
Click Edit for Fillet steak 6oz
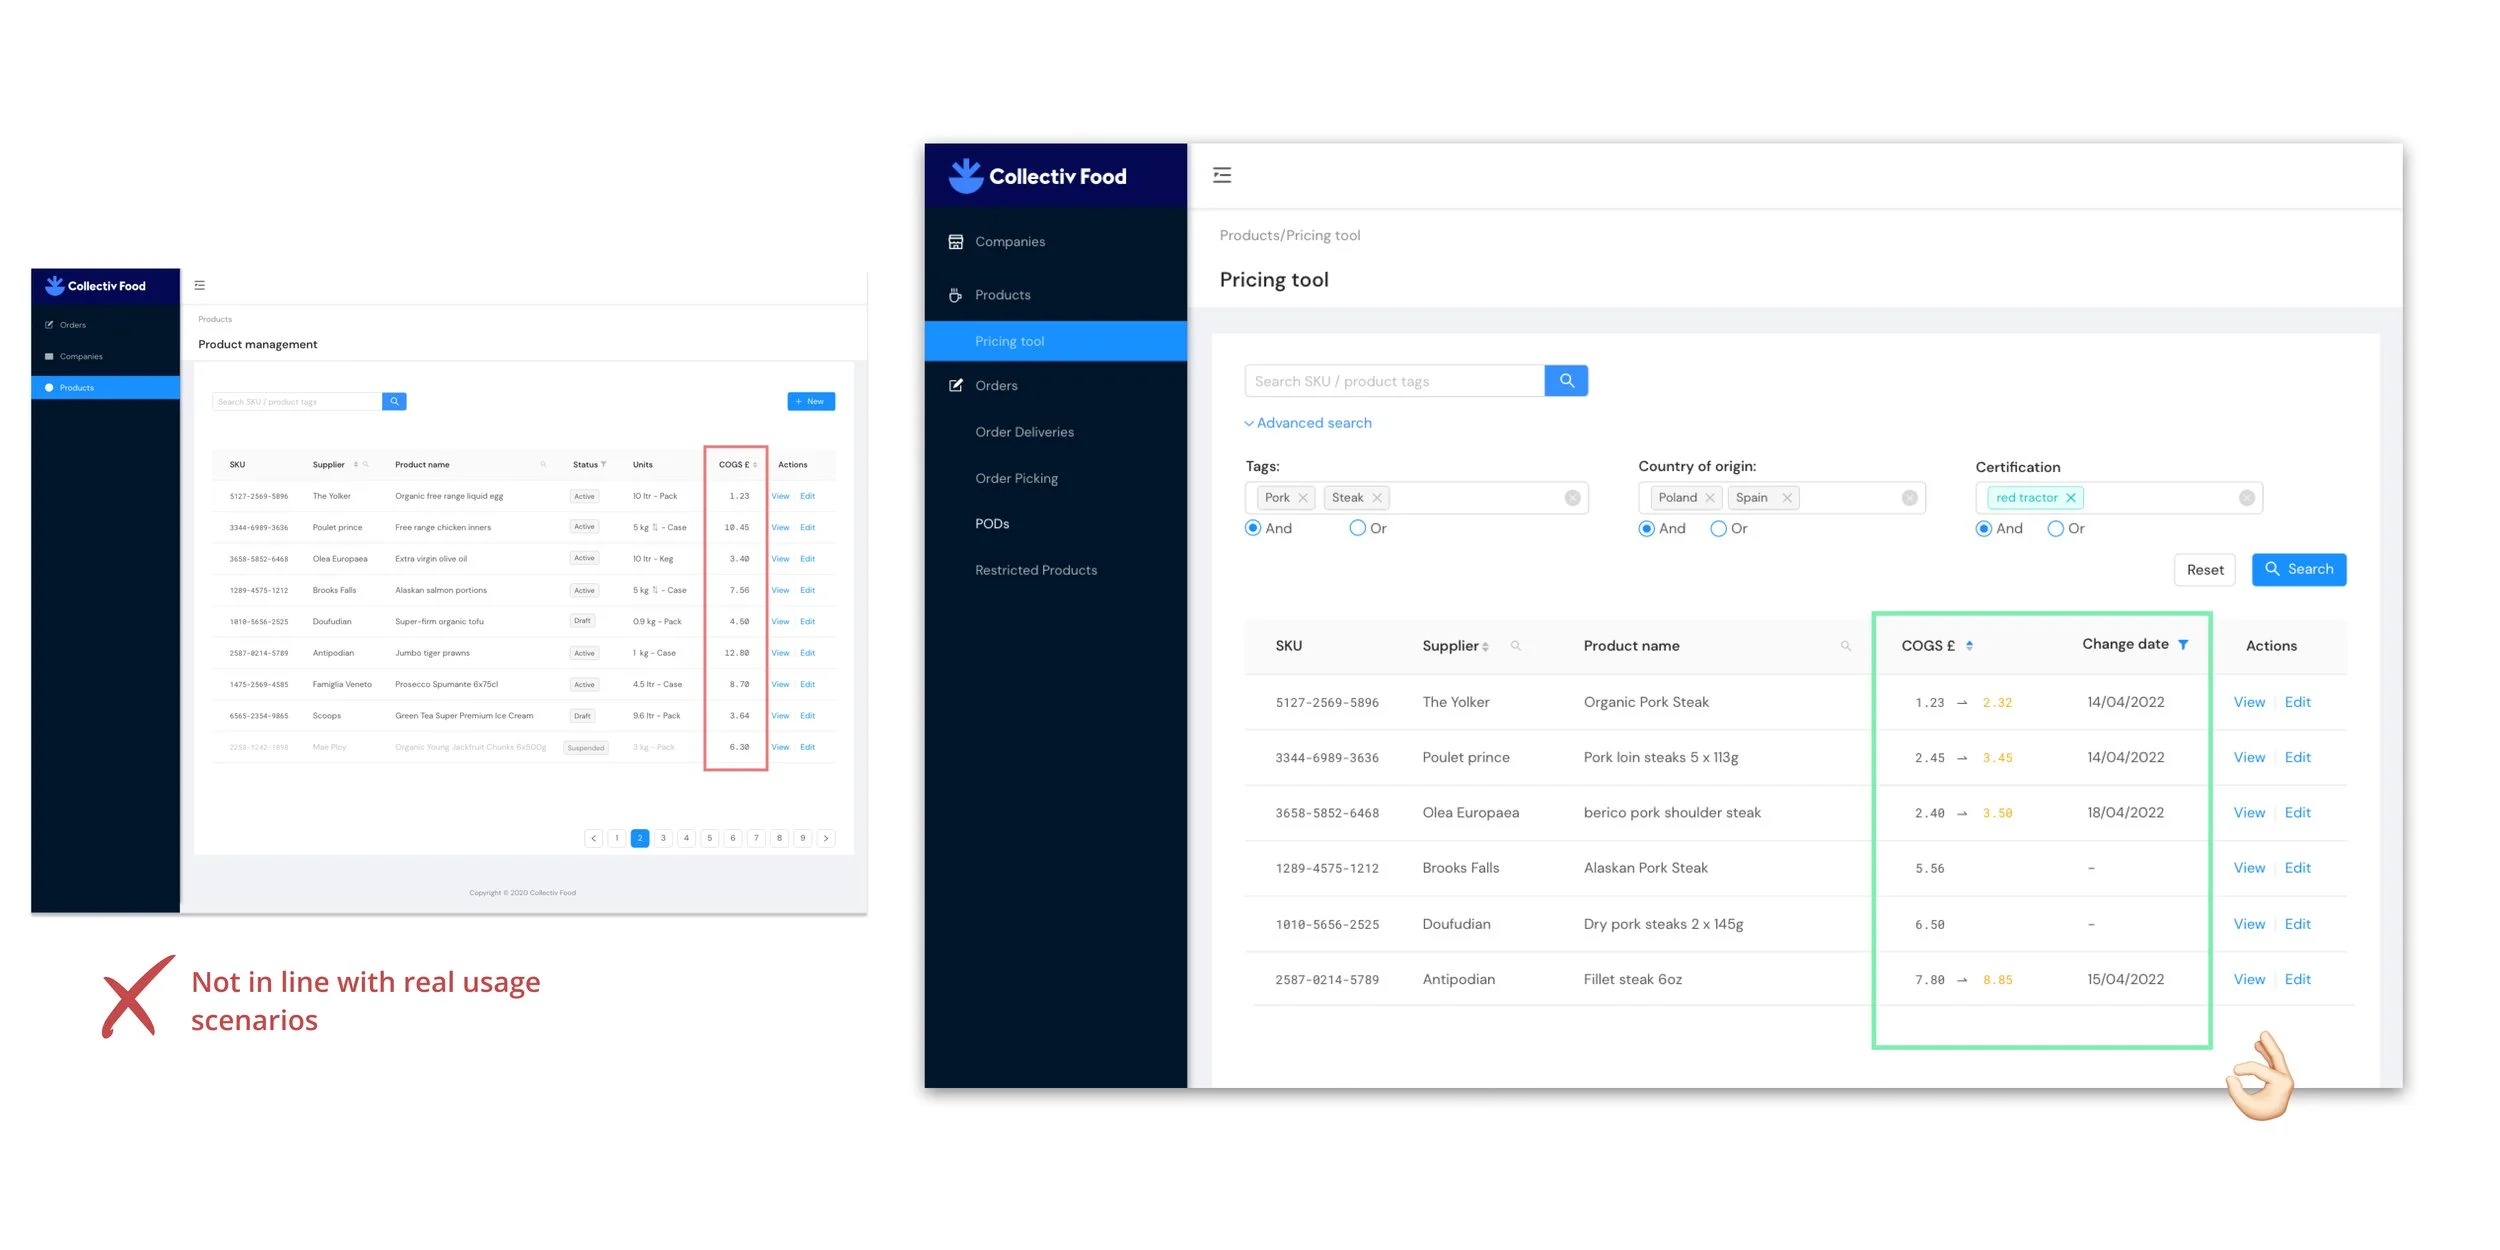pos(2297,979)
